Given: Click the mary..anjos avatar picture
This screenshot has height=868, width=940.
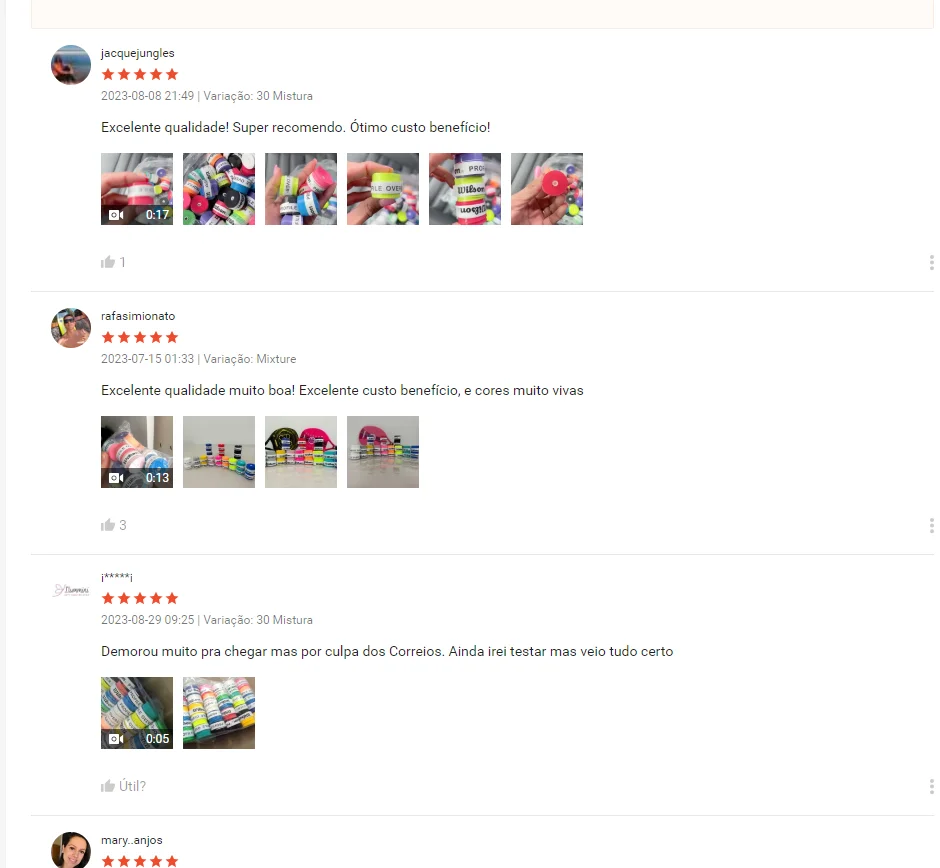Looking at the screenshot, I should [x=71, y=850].
